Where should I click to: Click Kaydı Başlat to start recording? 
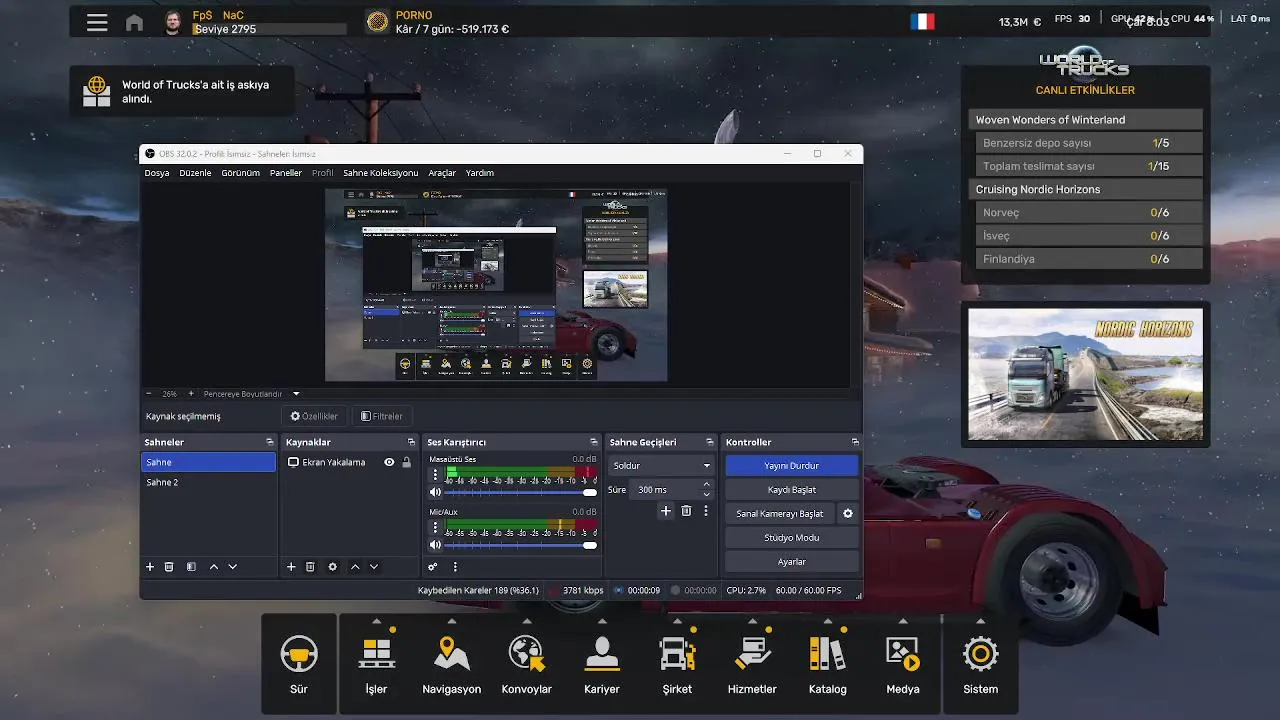pos(792,489)
